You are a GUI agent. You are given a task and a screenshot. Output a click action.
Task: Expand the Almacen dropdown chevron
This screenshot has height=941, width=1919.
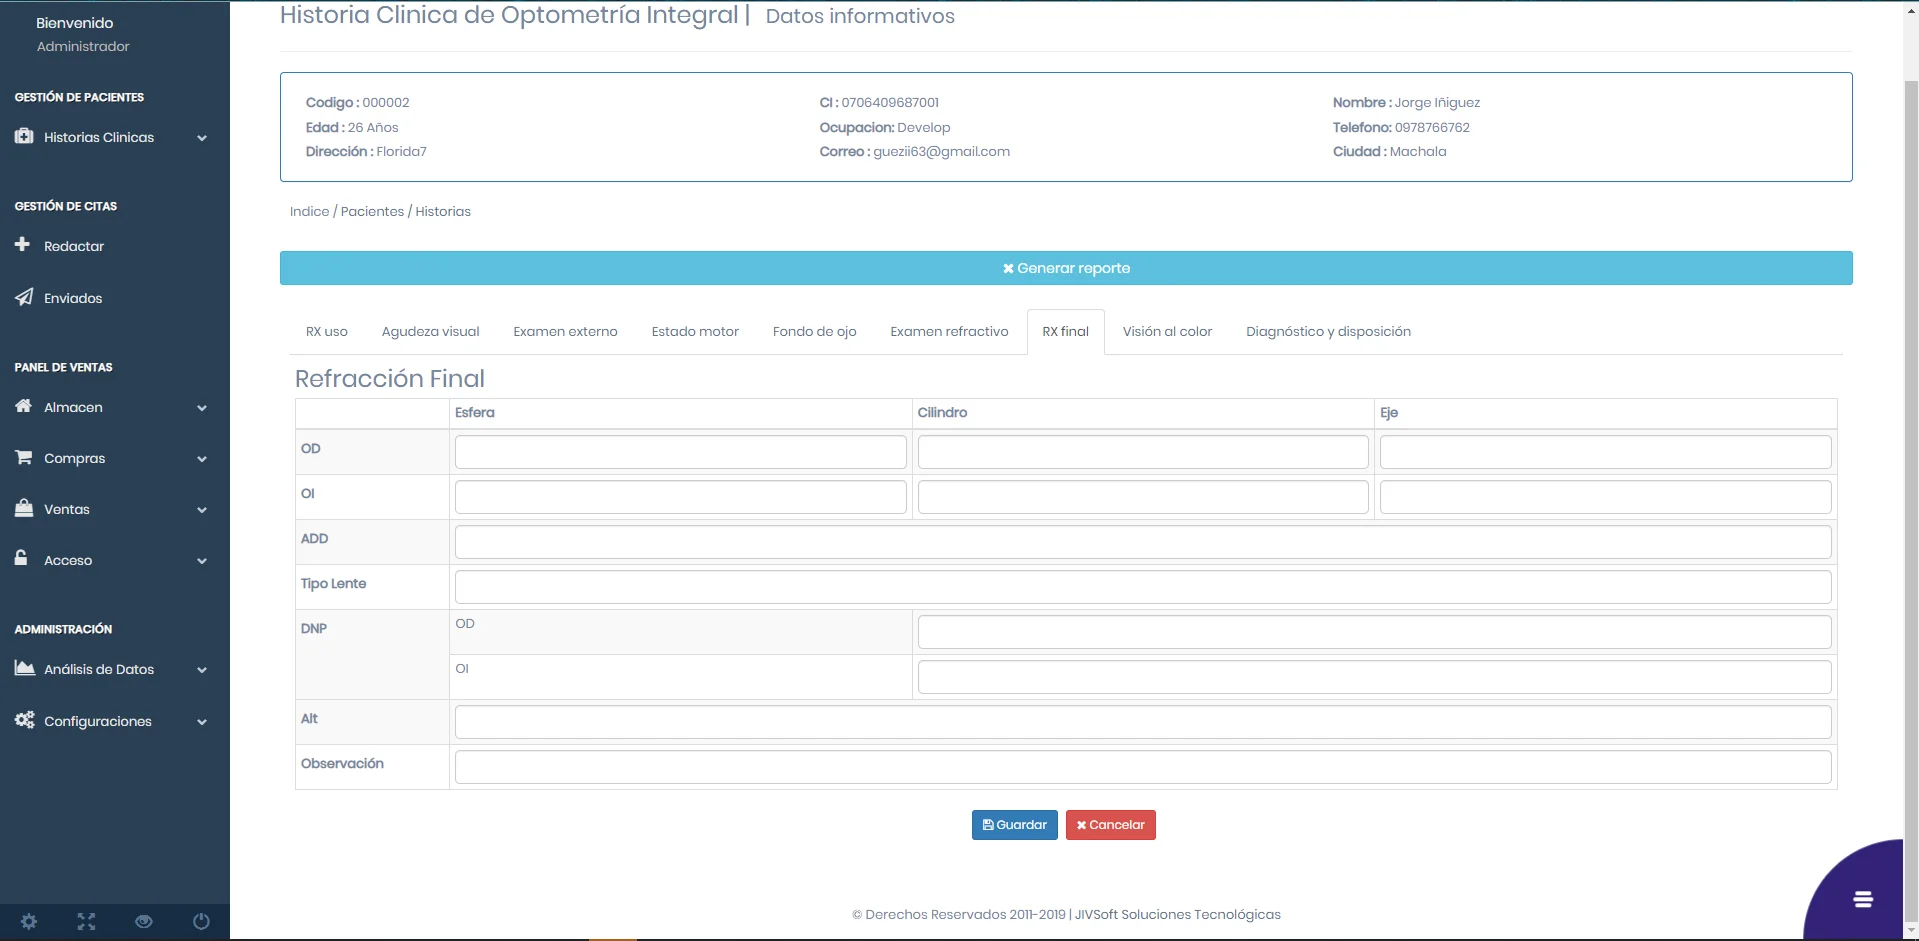tap(202, 408)
